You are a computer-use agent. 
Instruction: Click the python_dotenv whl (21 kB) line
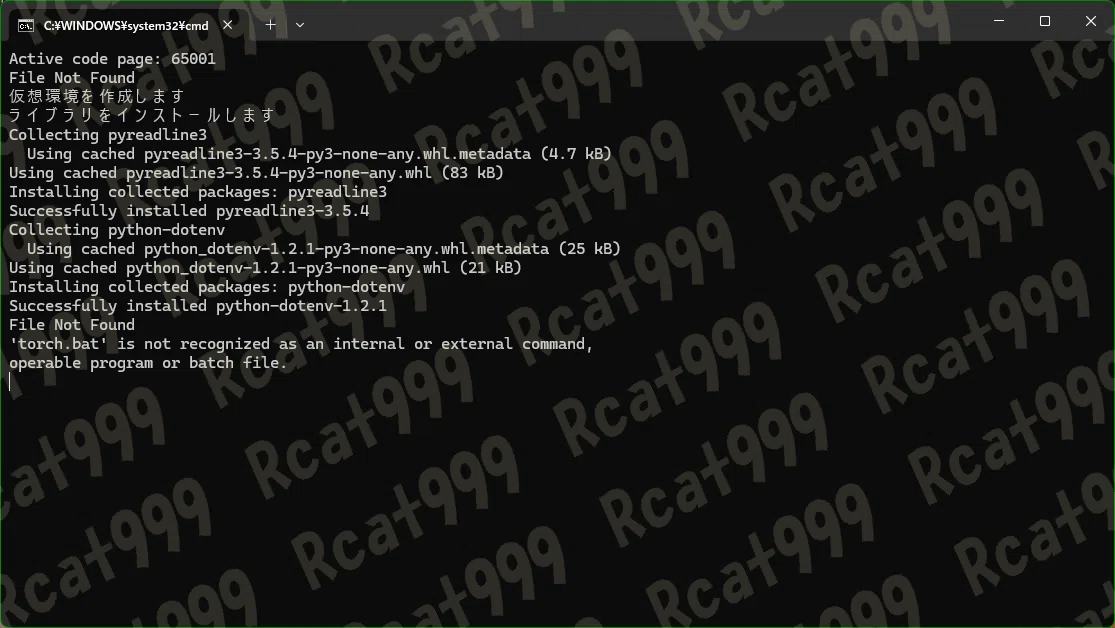(265, 268)
